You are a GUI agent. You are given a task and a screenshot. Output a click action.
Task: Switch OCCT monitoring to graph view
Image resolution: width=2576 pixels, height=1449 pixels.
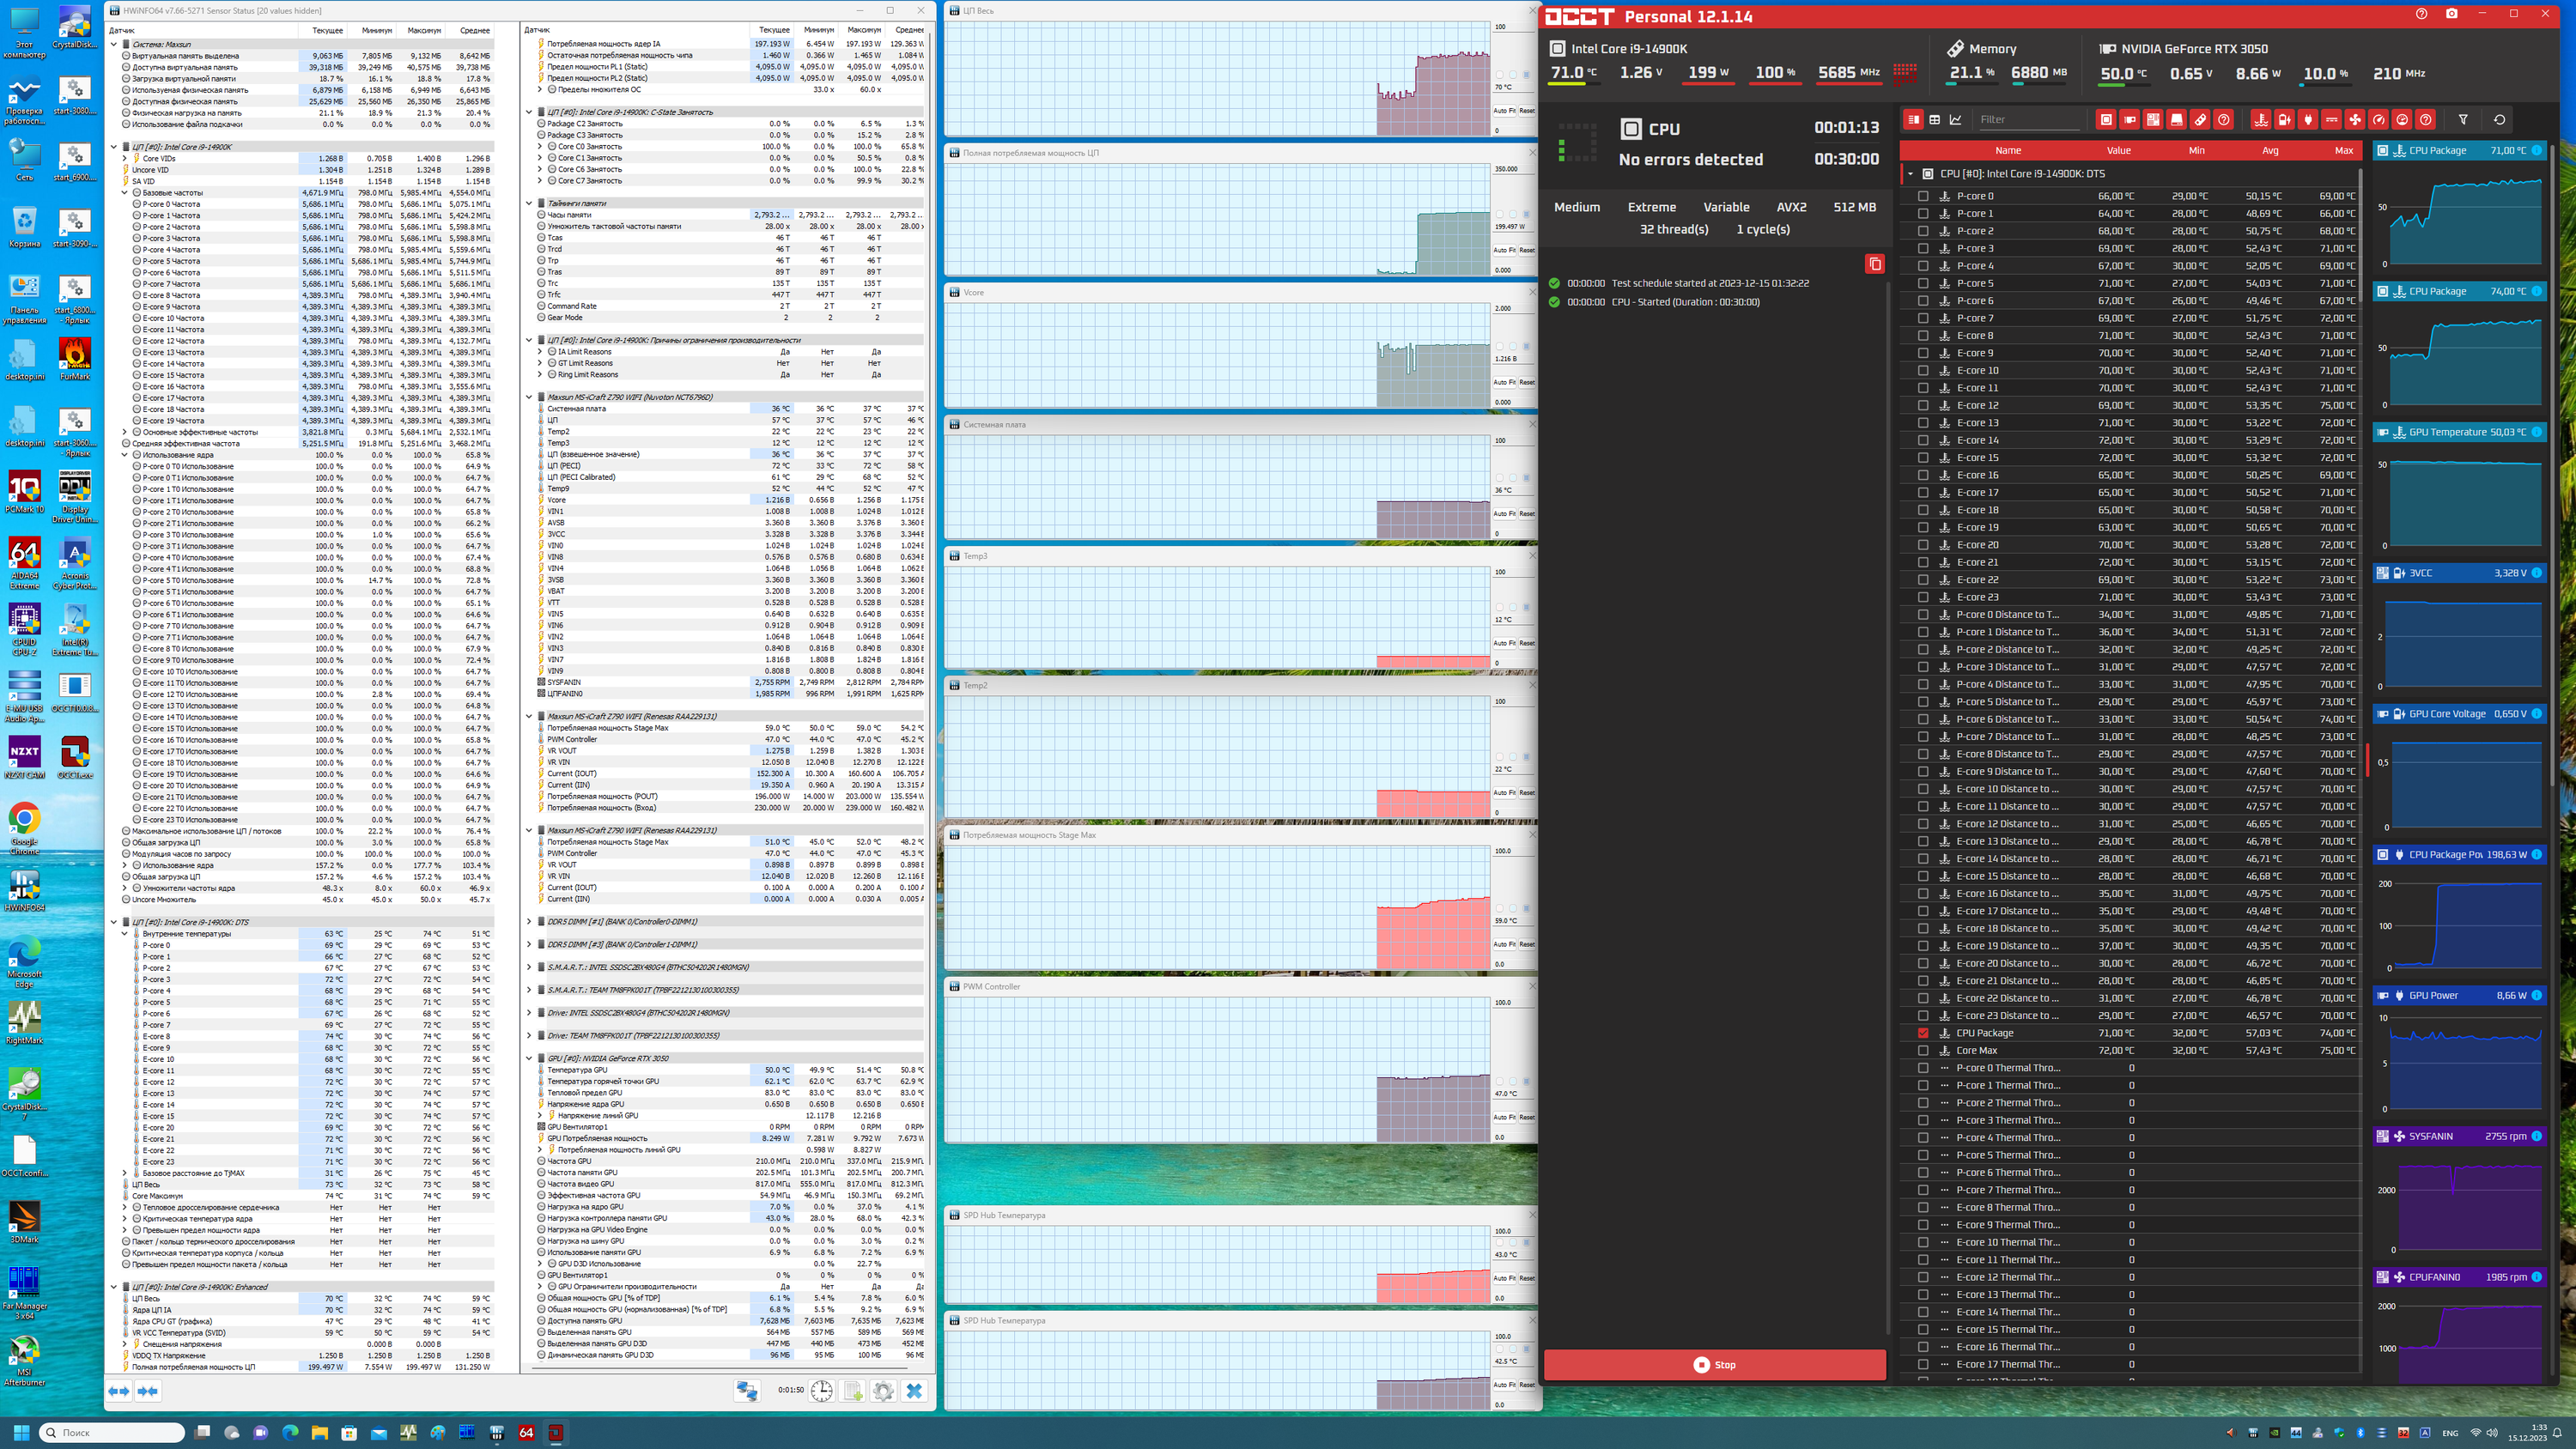point(1956,120)
